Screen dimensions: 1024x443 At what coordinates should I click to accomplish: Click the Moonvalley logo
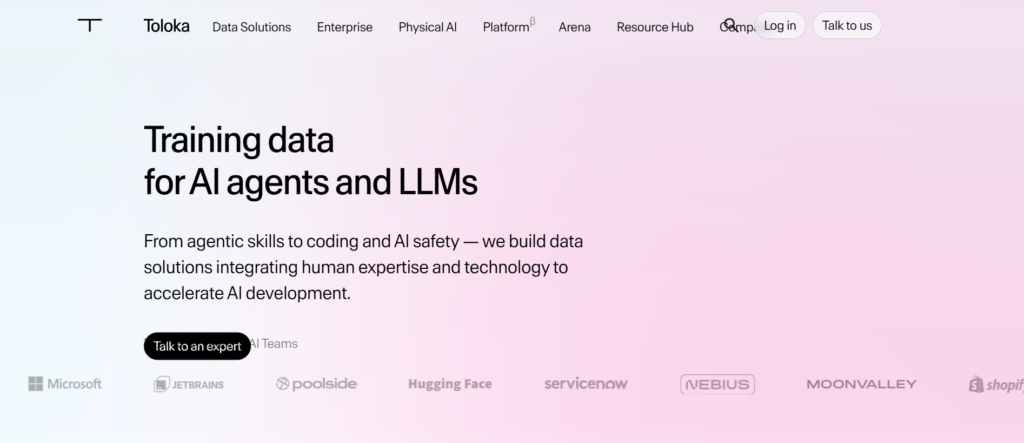[x=861, y=384]
